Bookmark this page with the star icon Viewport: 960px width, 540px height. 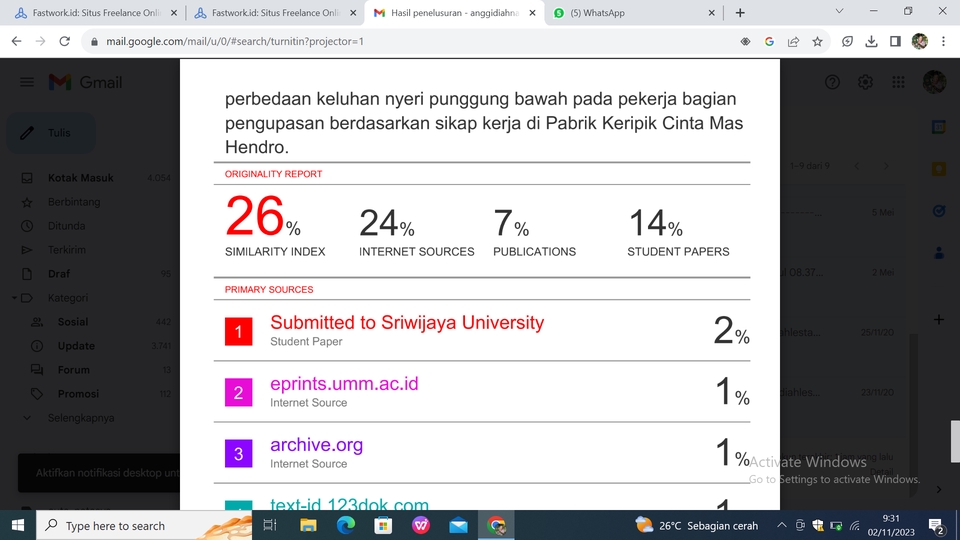click(817, 41)
